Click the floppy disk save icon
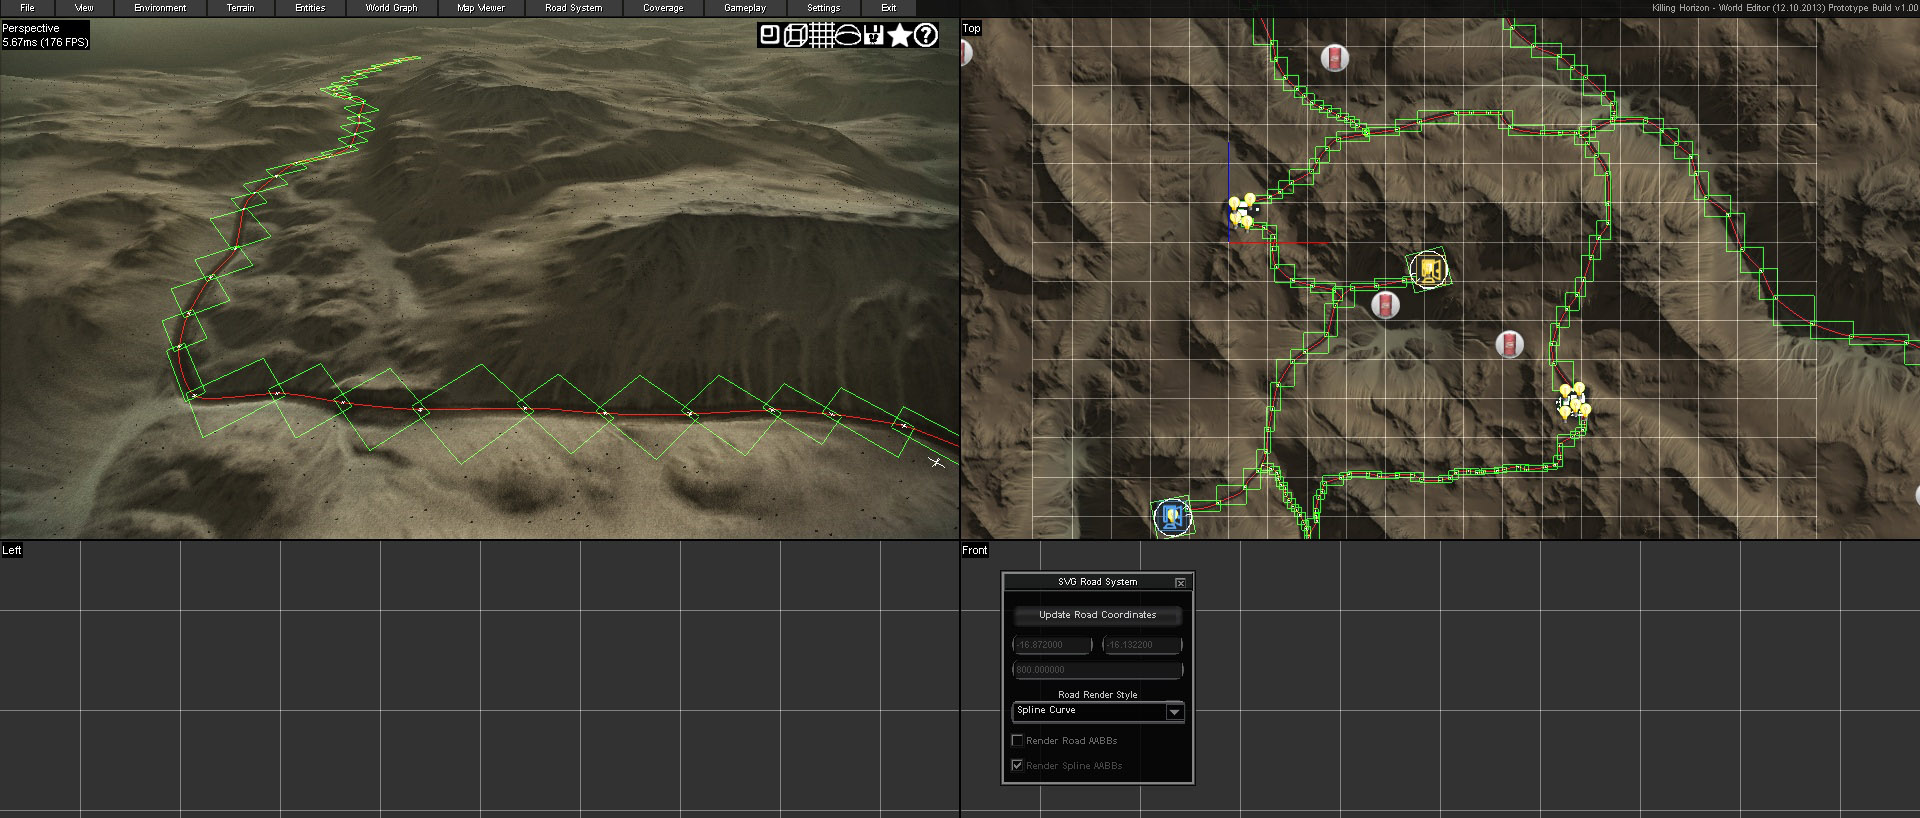 click(x=873, y=36)
